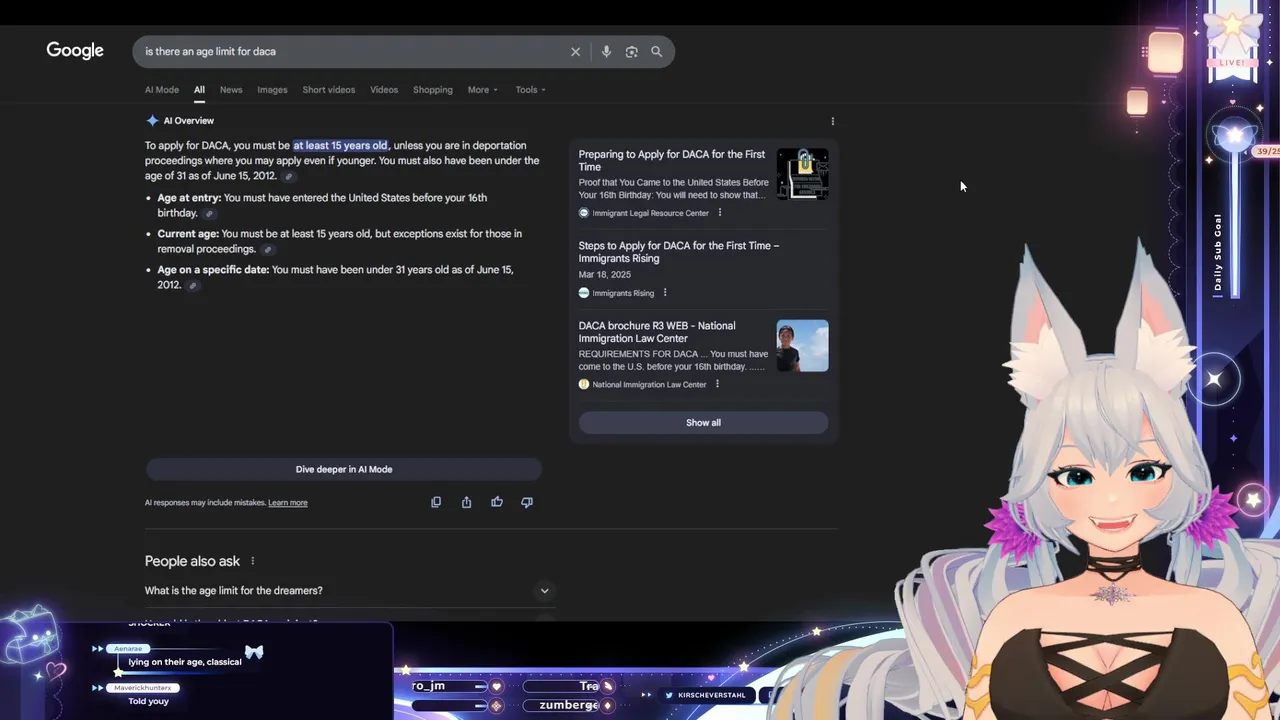Click 'Current age:' bullet text
The height and width of the screenshot is (720, 1280).
[x=188, y=234]
